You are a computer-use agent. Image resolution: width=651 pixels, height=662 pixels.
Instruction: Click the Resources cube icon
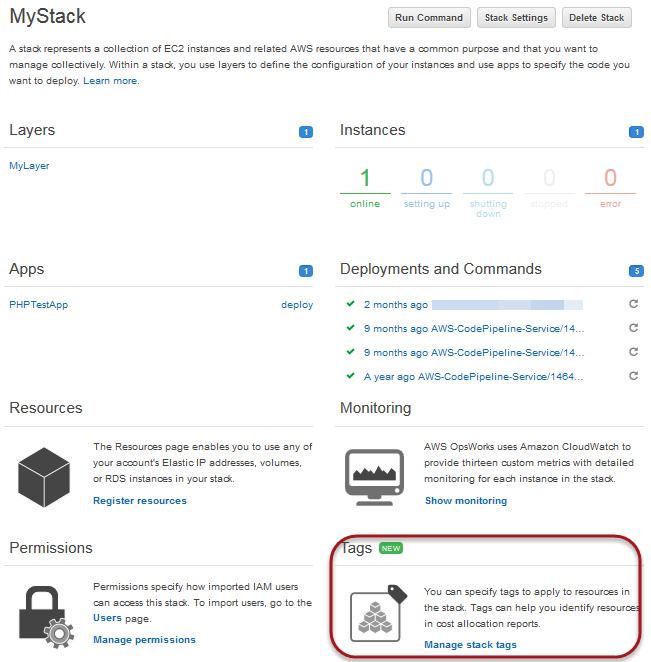pos(44,478)
